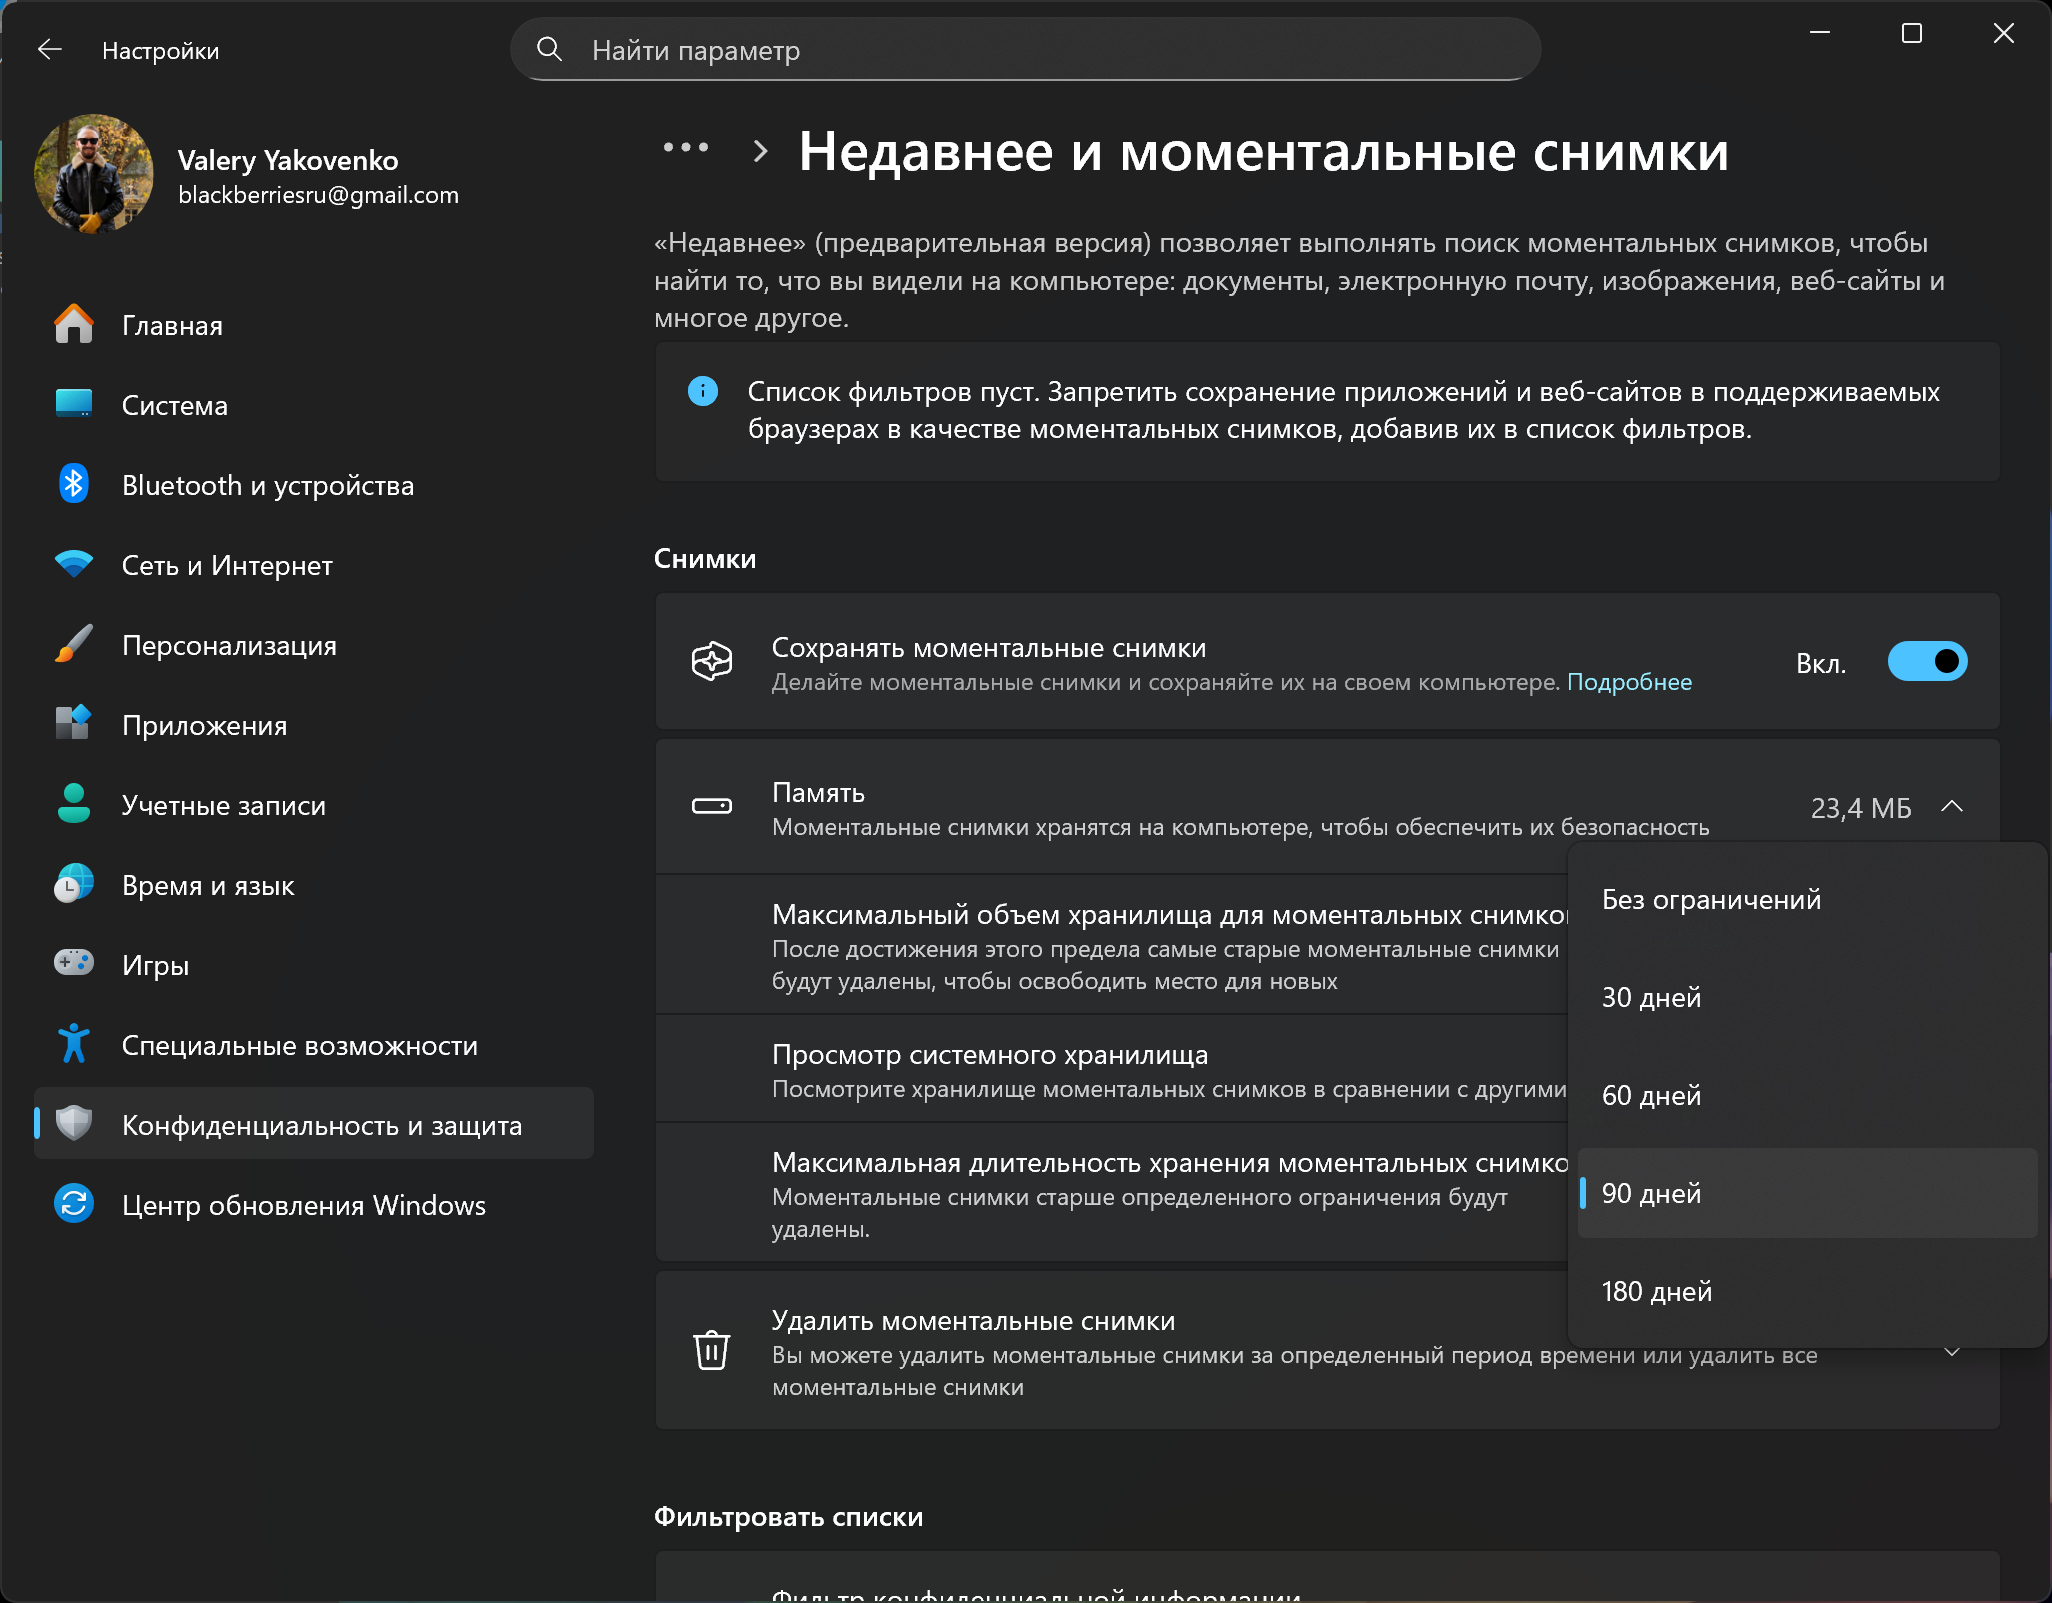Click the Windows Update sync icon
Screen dimensions: 2052x1603
(x=73, y=1204)
